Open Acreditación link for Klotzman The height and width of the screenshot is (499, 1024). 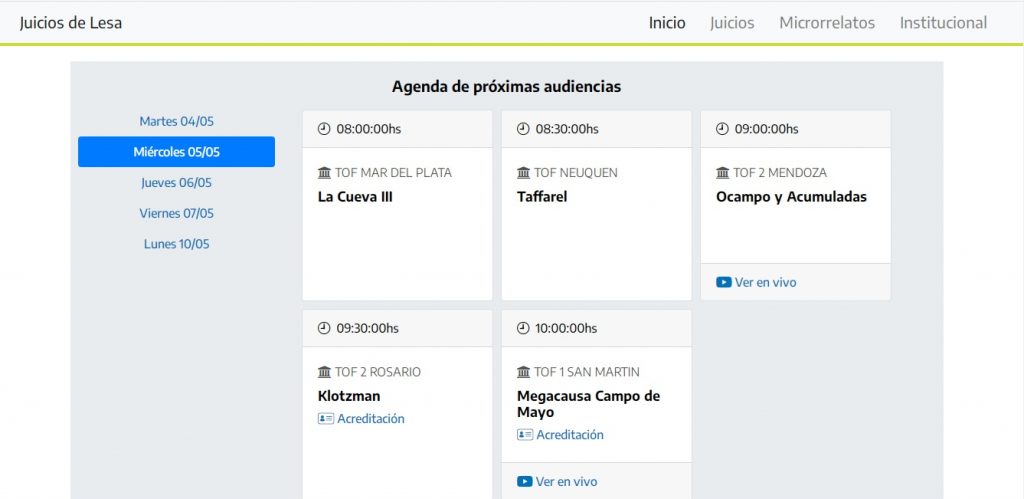click(370, 419)
